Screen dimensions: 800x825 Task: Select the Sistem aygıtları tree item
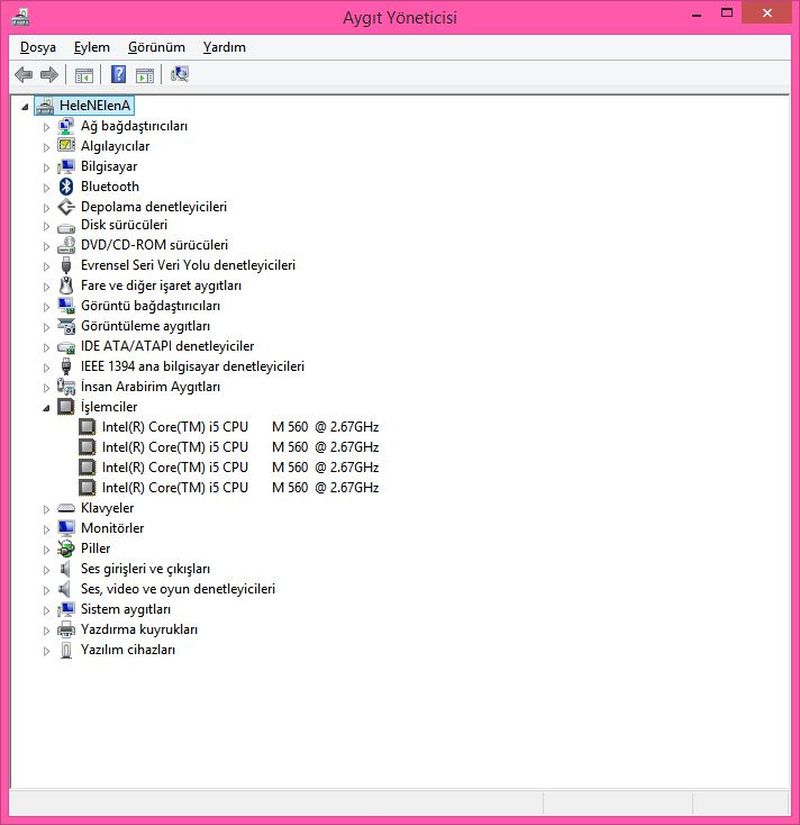coord(125,610)
